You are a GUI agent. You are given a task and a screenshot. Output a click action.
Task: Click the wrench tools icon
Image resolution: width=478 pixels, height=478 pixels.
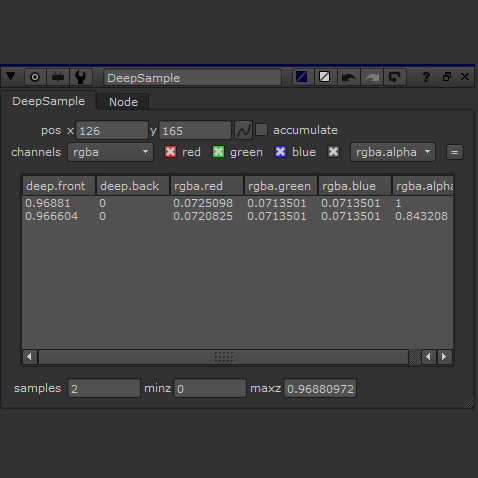pyautogui.click(x=81, y=77)
